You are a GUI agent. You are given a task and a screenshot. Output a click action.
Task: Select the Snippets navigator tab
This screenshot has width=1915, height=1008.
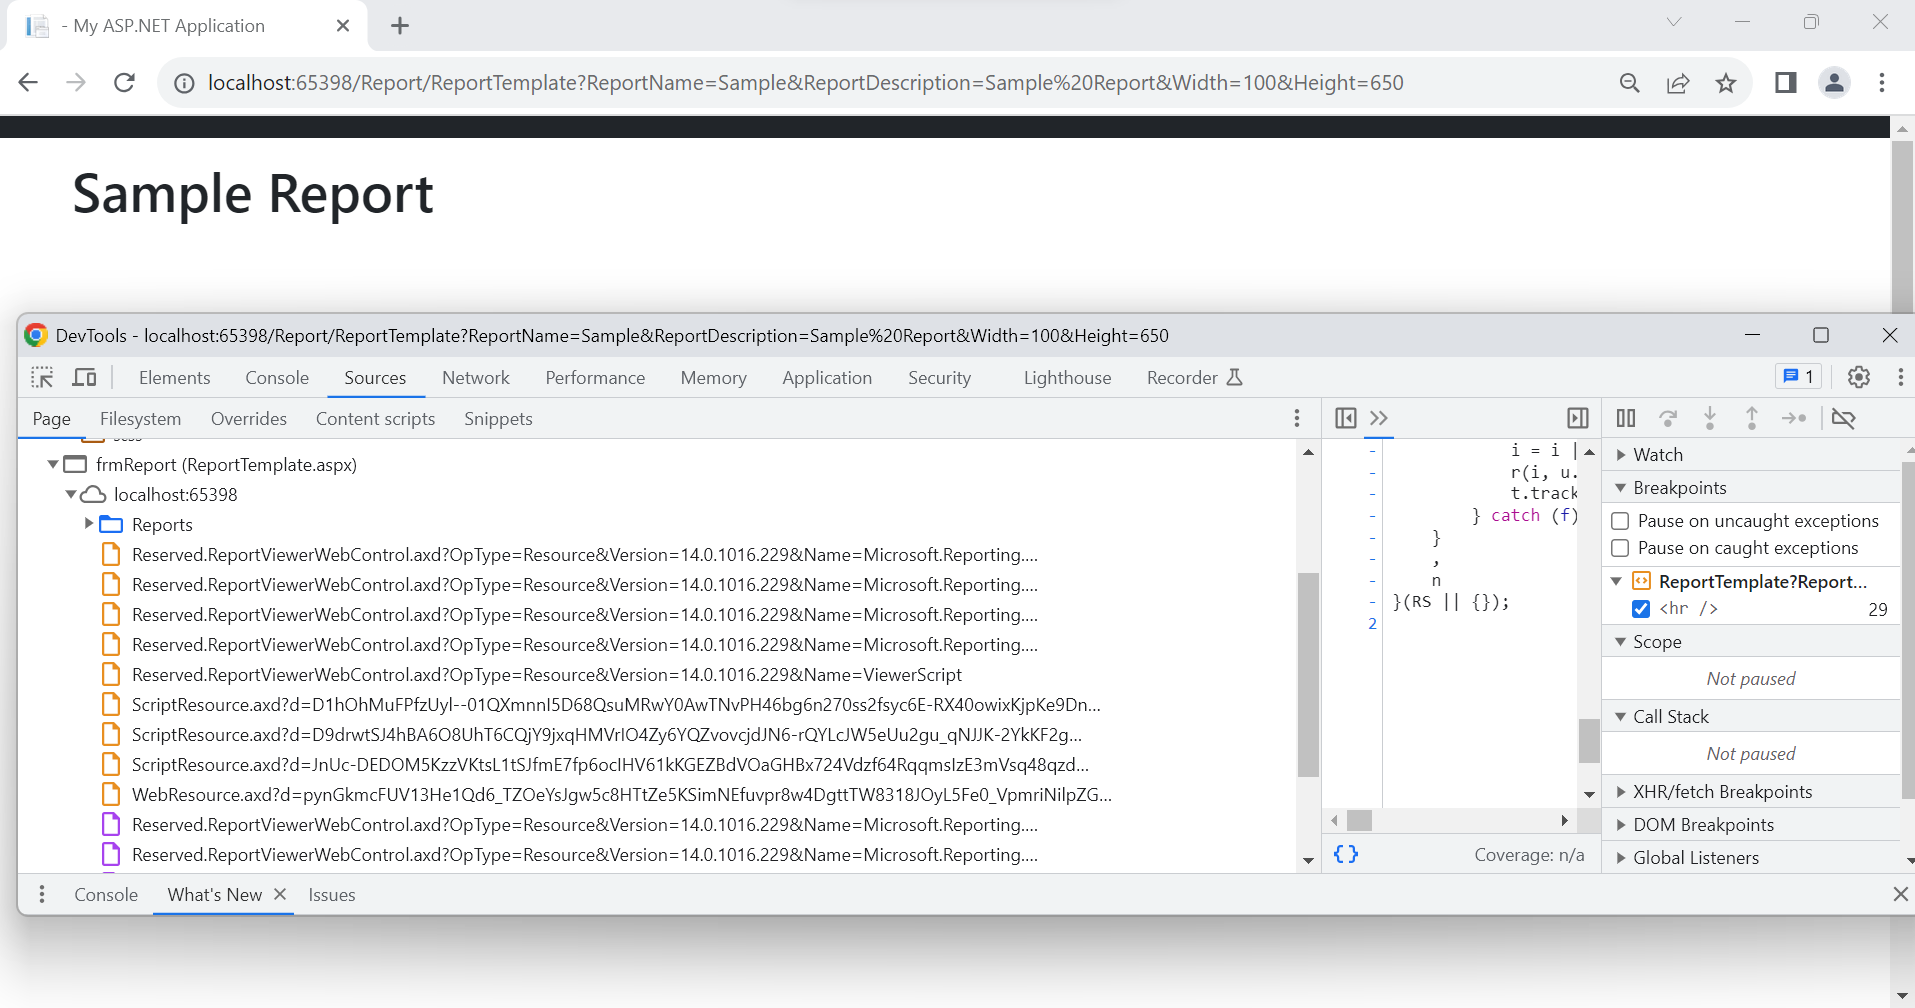point(498,419)
